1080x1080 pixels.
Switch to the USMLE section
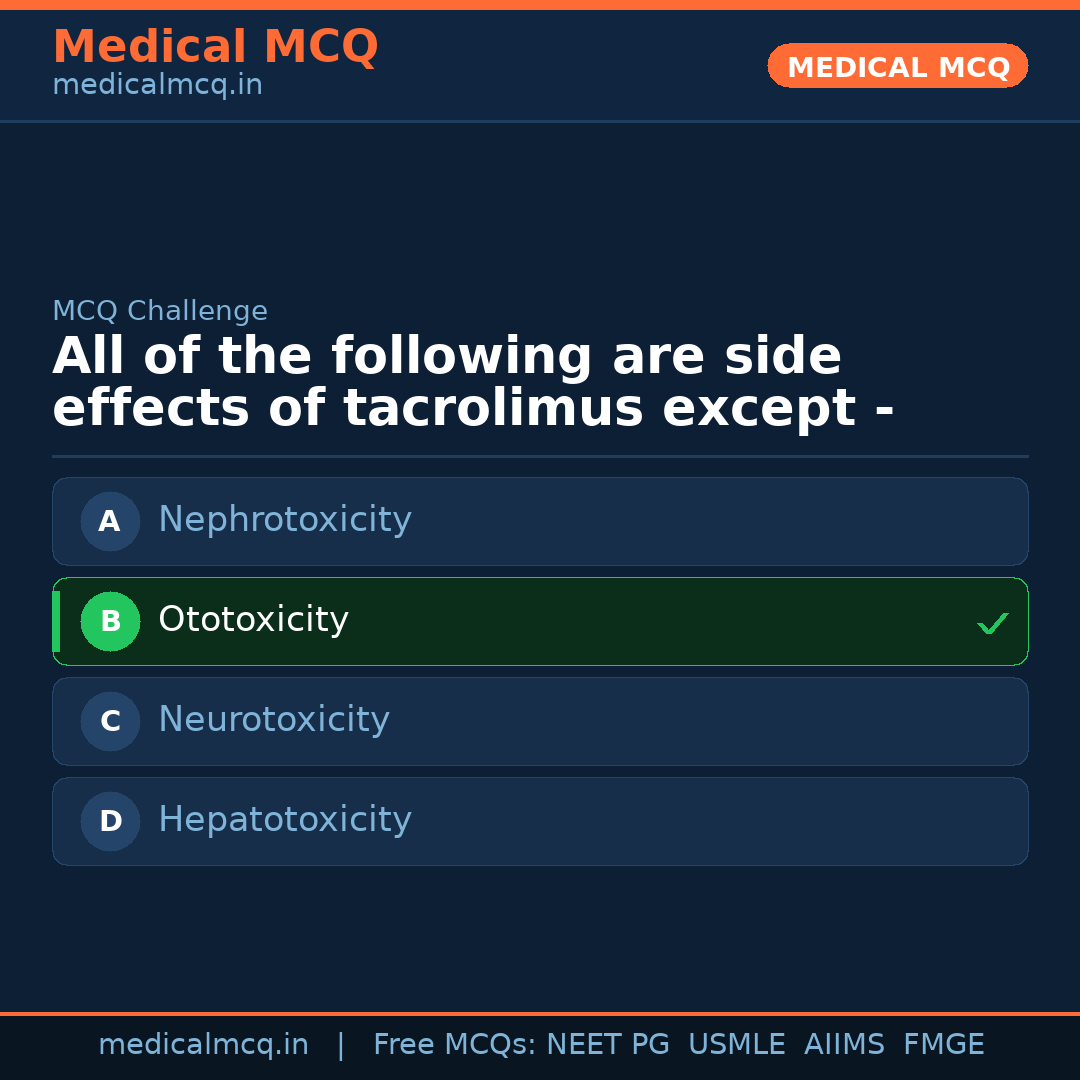click(737, 1044)
